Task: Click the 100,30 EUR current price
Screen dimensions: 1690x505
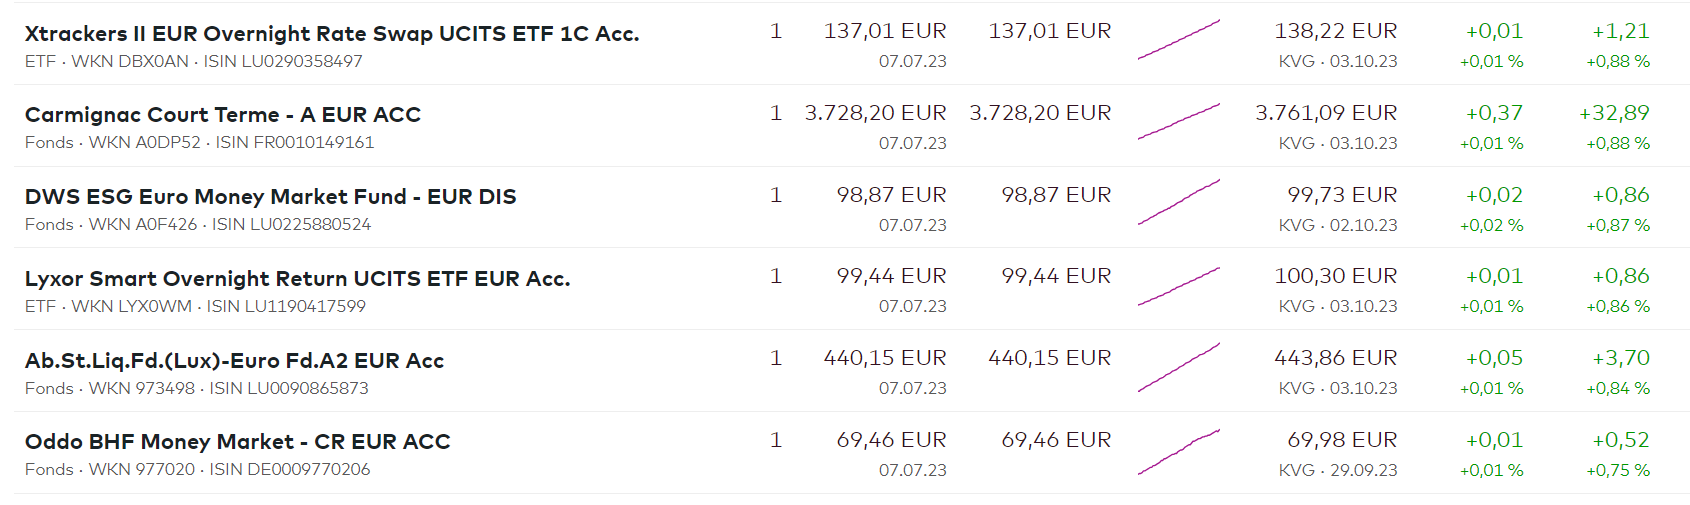Action: (1335, 276)
